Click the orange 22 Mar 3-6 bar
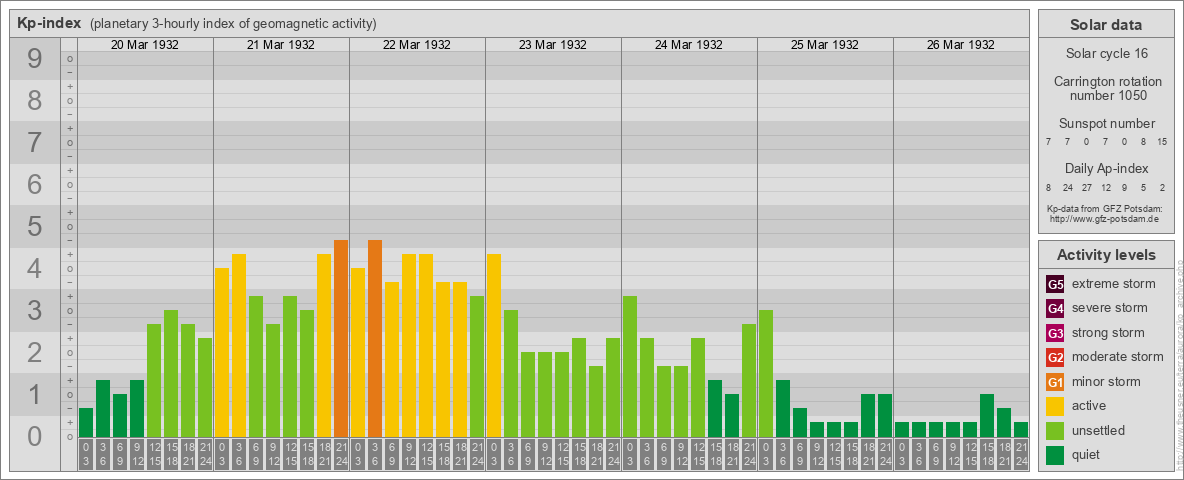Viewport: 1184px width, 480px height. point(375,339)
